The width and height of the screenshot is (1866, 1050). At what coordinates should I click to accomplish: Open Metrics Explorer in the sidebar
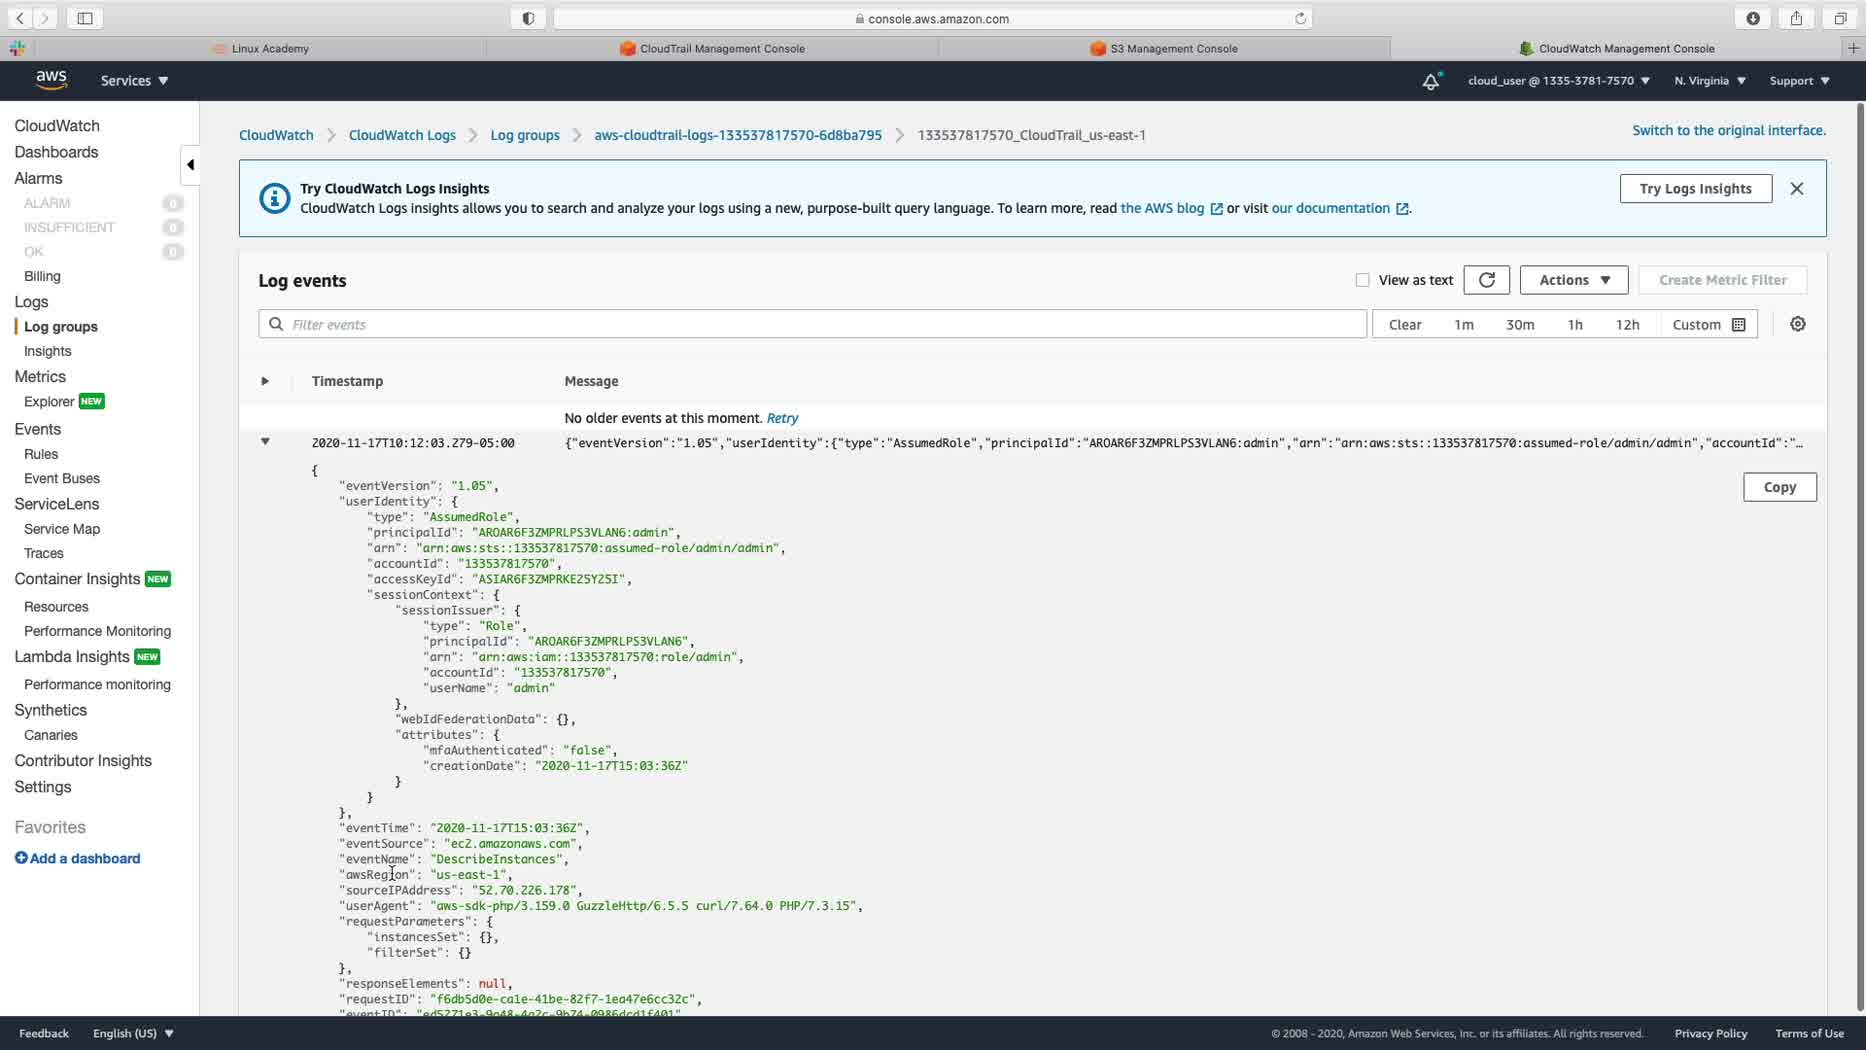(x=49, y=401)
